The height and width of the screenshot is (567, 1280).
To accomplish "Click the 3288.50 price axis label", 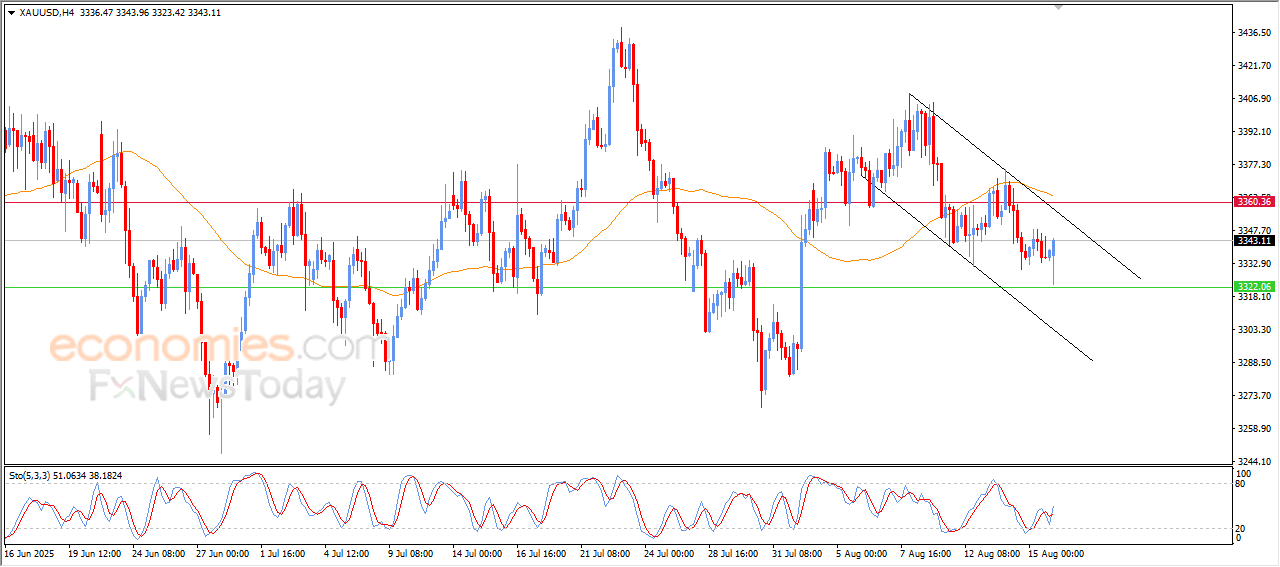I will pyautogui.click(x=1254, y=363).
